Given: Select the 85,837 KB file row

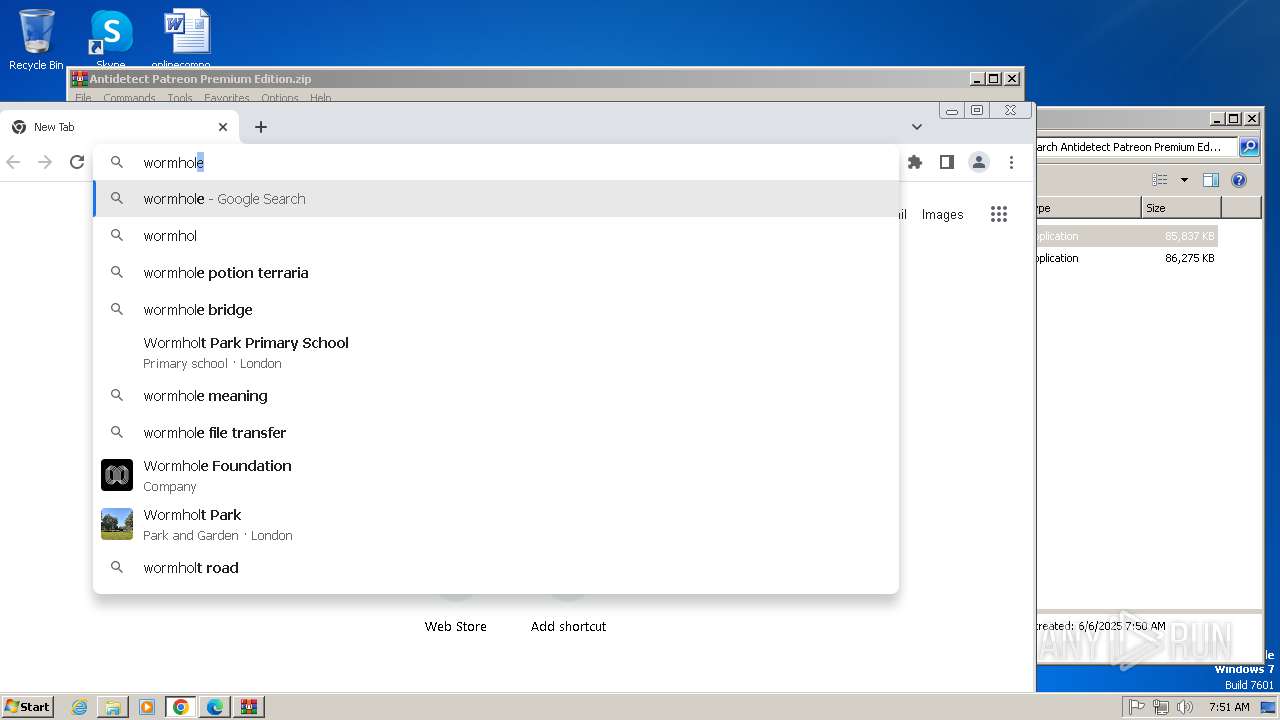Looking at the screenshot, I should coord(1127,236).
